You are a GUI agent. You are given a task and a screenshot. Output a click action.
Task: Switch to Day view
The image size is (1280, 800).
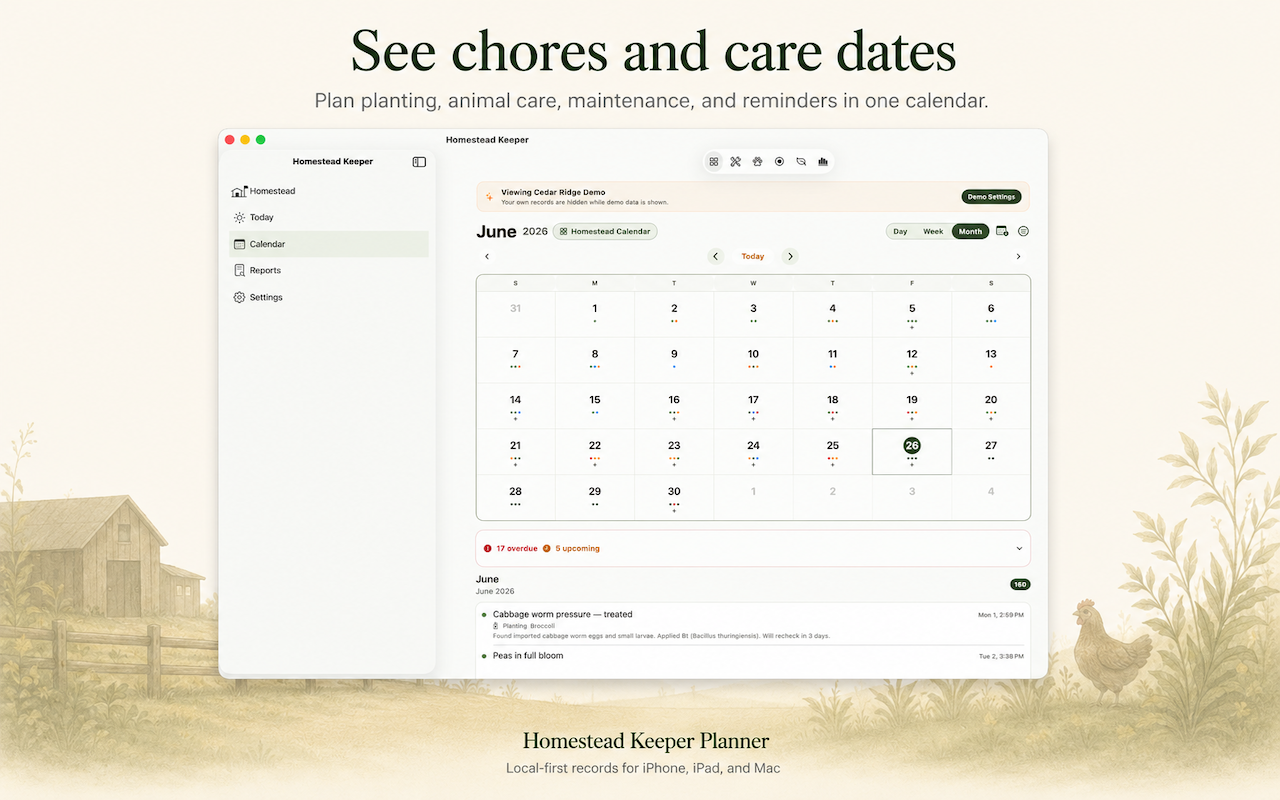tap(900, 231)
